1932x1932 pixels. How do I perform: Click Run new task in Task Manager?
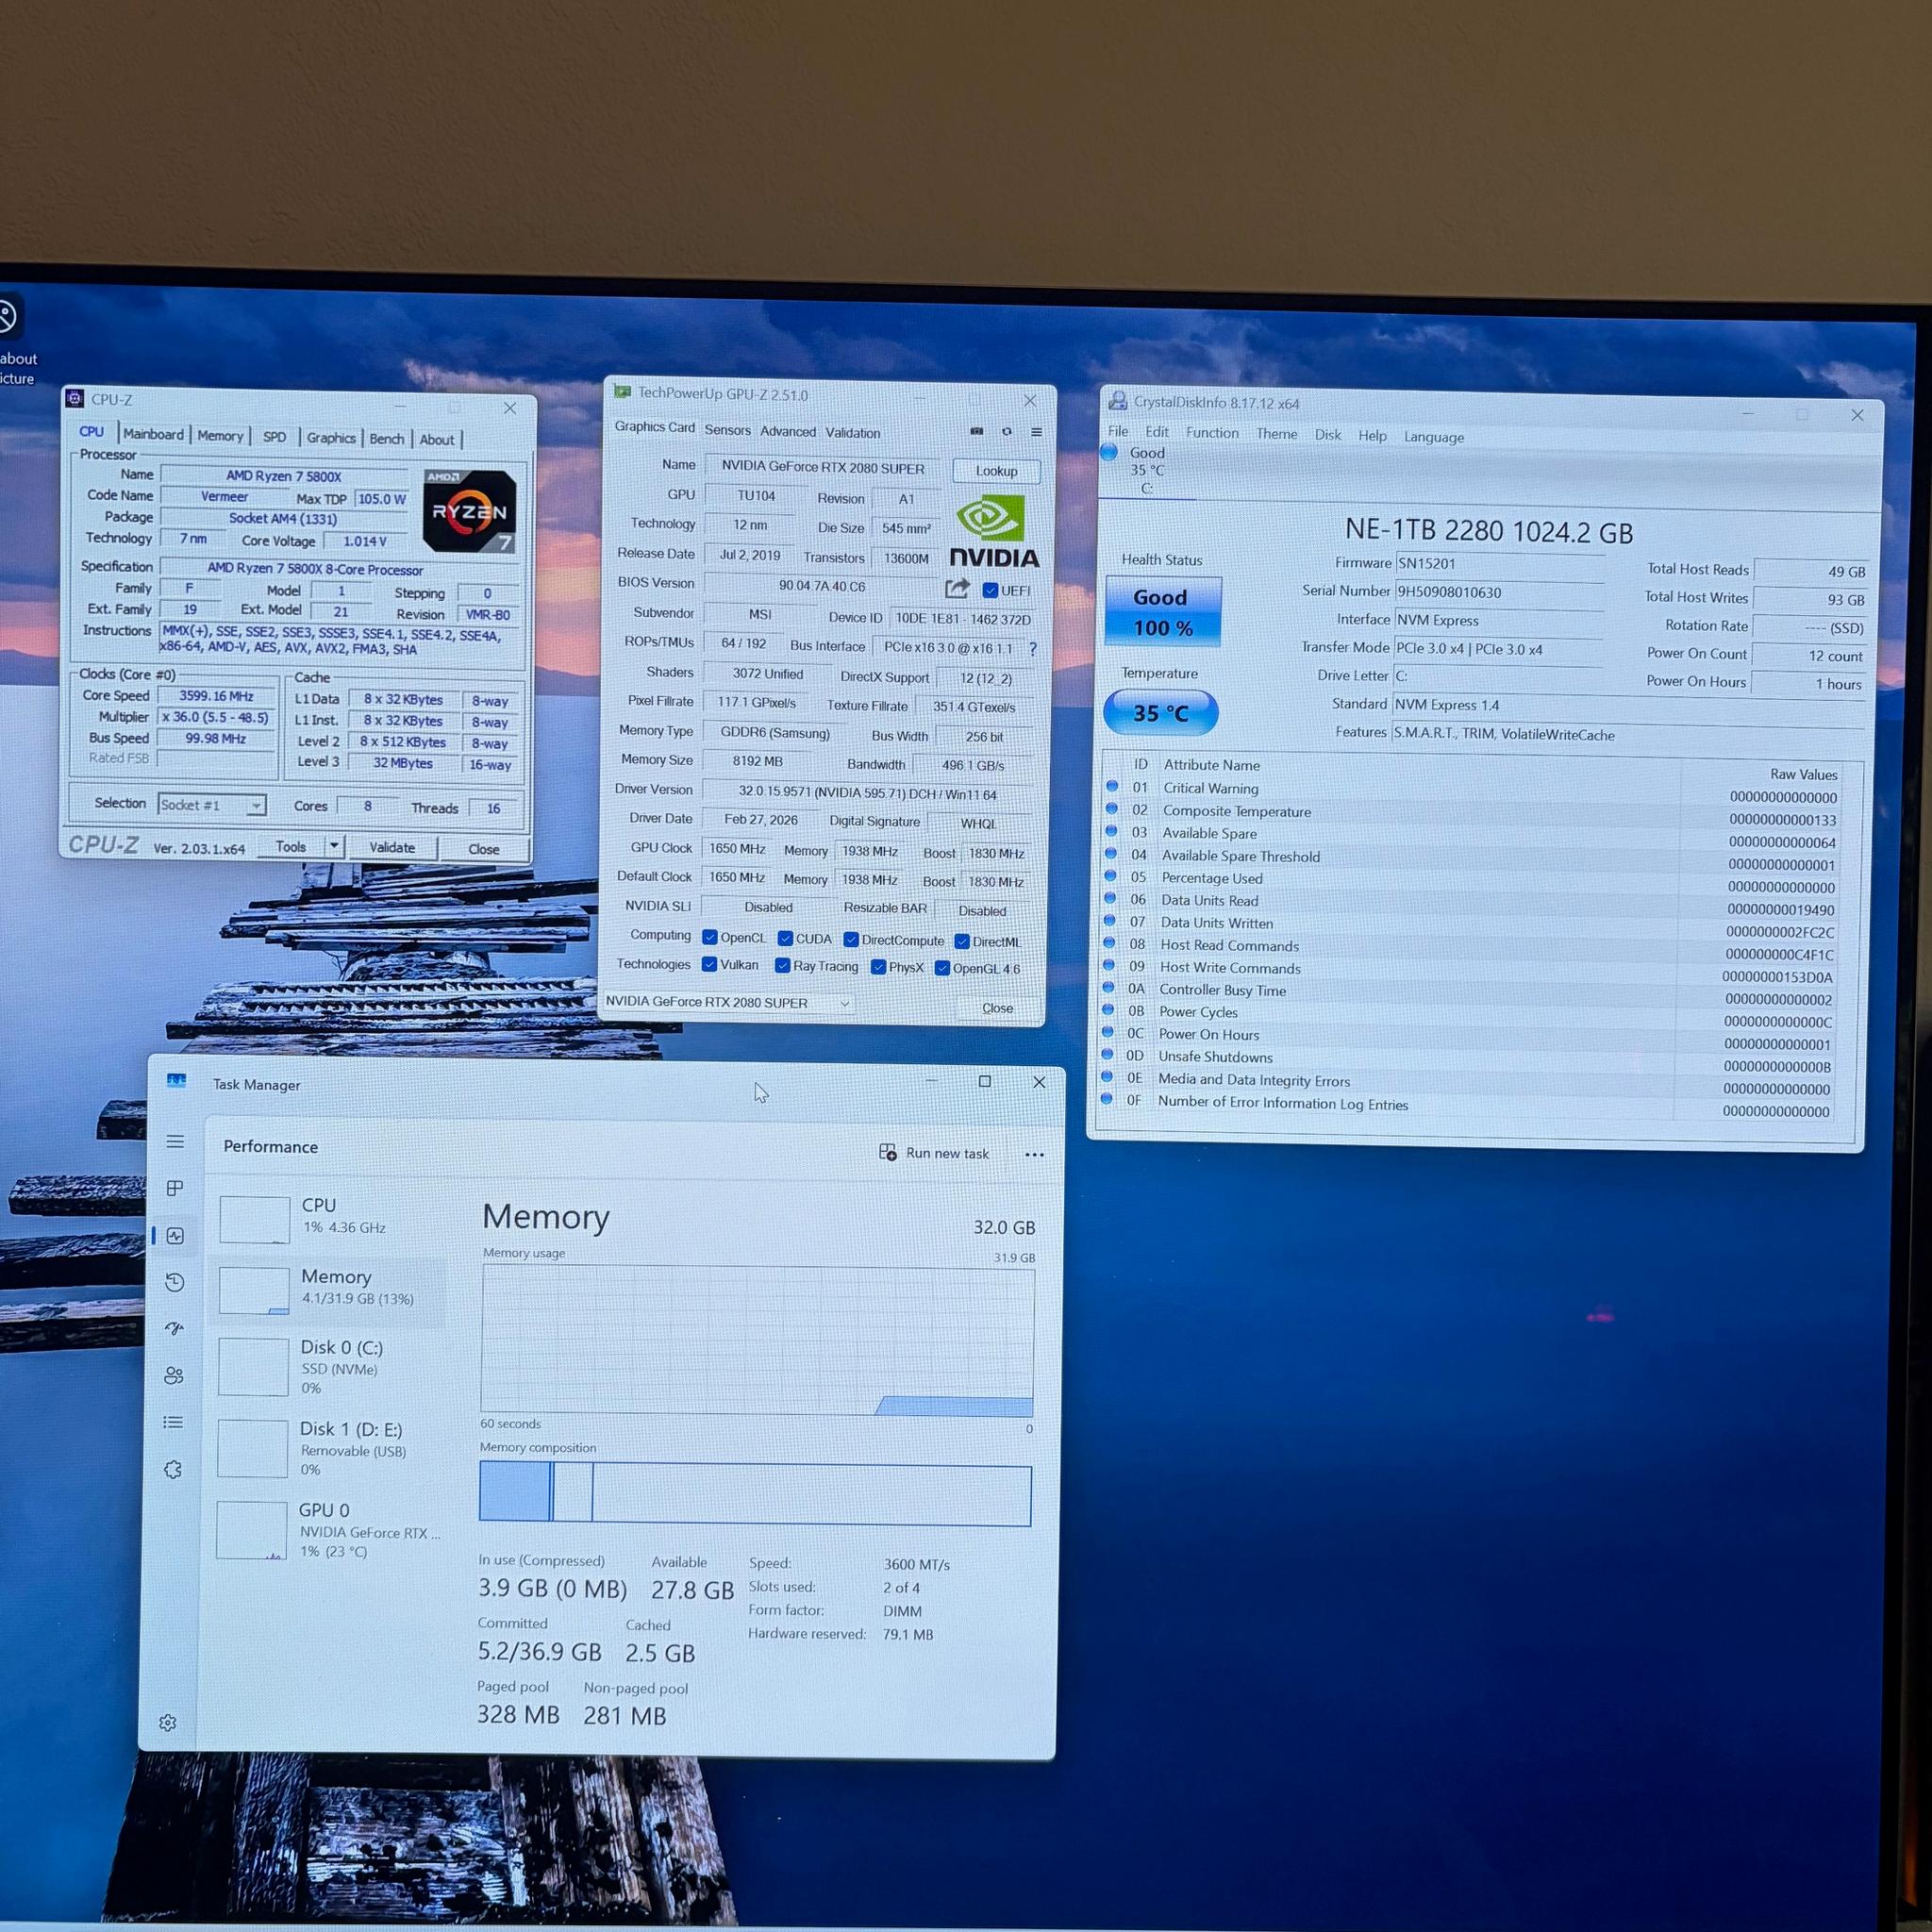point(934,1152)
